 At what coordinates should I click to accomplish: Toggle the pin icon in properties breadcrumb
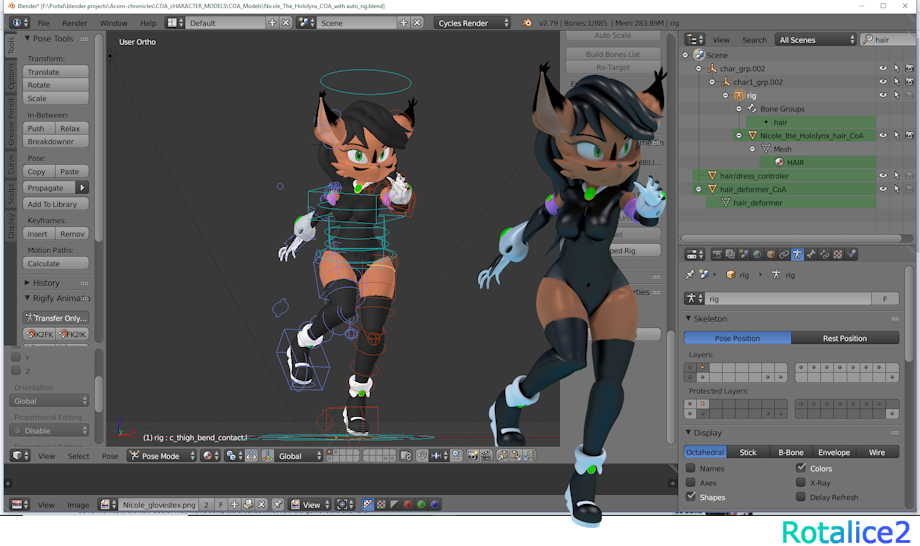690,274
